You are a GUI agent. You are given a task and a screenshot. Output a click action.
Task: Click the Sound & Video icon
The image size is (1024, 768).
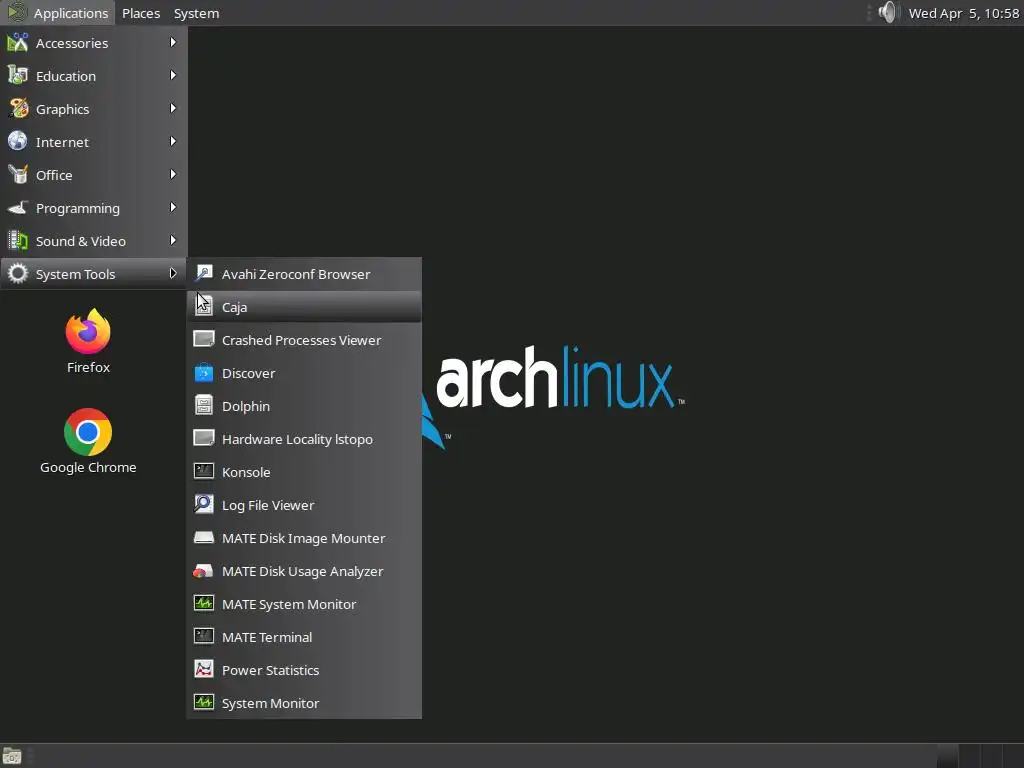pos(18,241)
